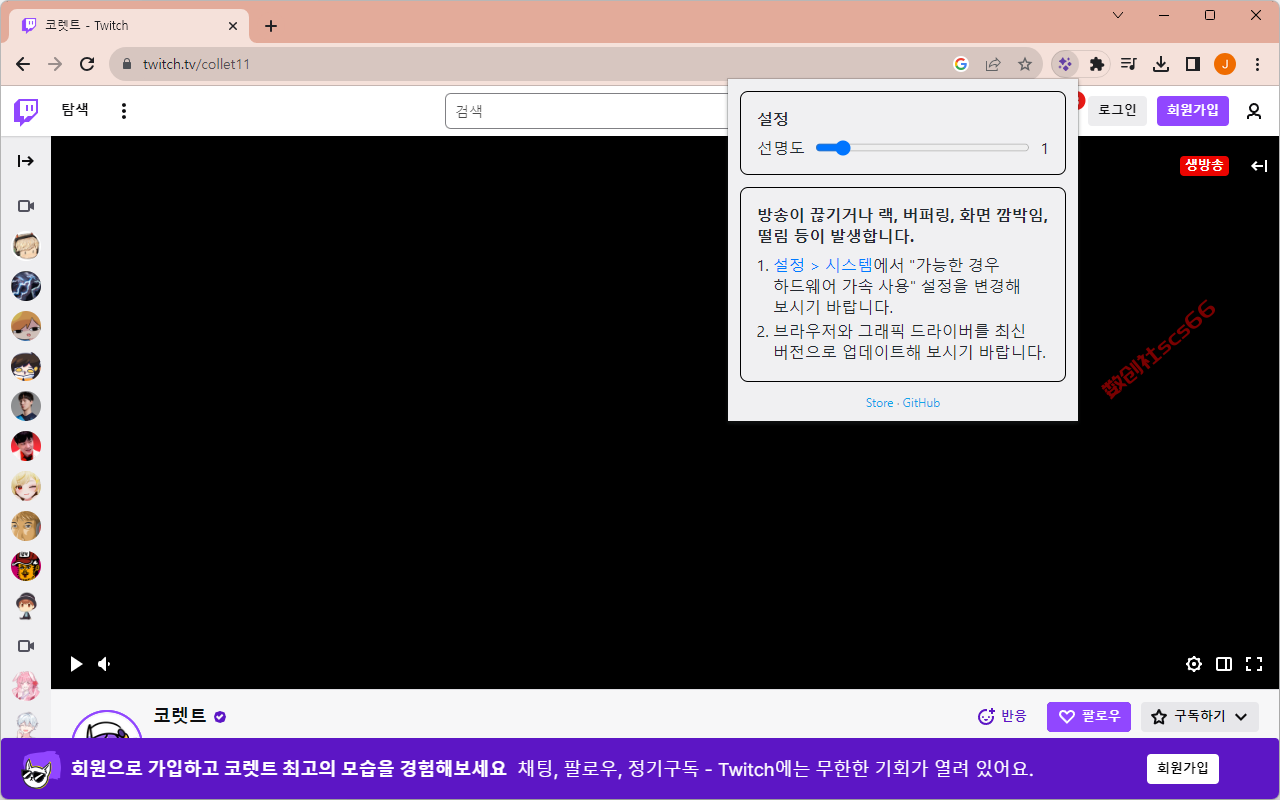The image size is (1280, 800).
Task: Click the 반응 reaction button
Action: 1002,716
